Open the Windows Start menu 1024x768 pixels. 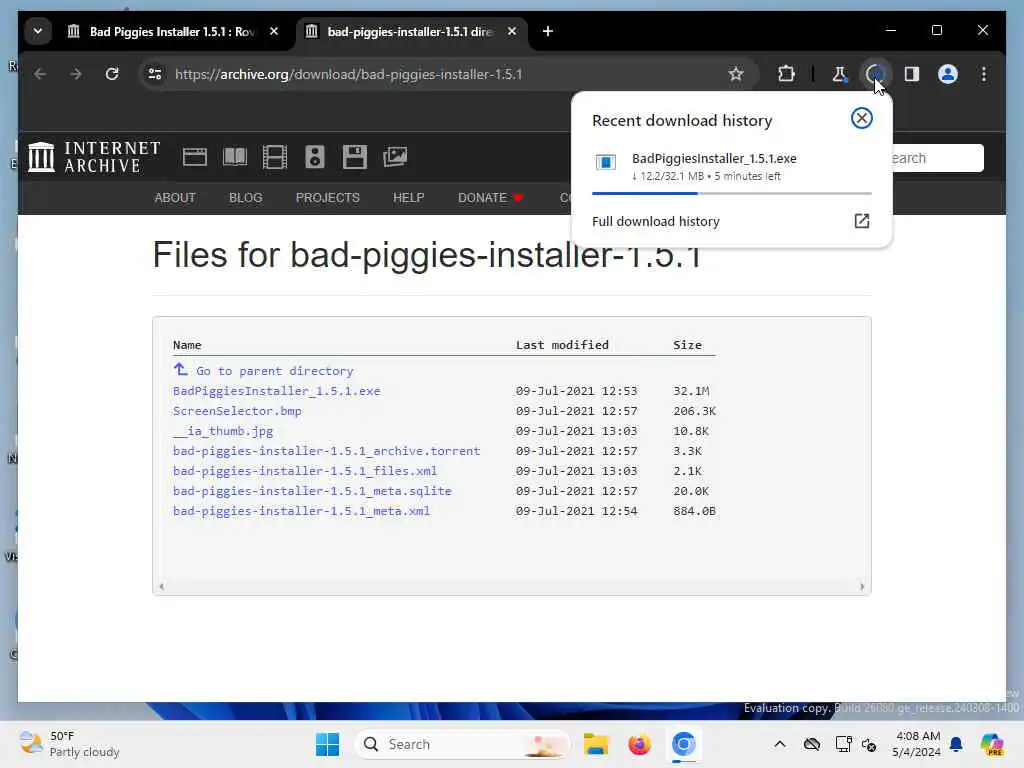coord(327,744)
